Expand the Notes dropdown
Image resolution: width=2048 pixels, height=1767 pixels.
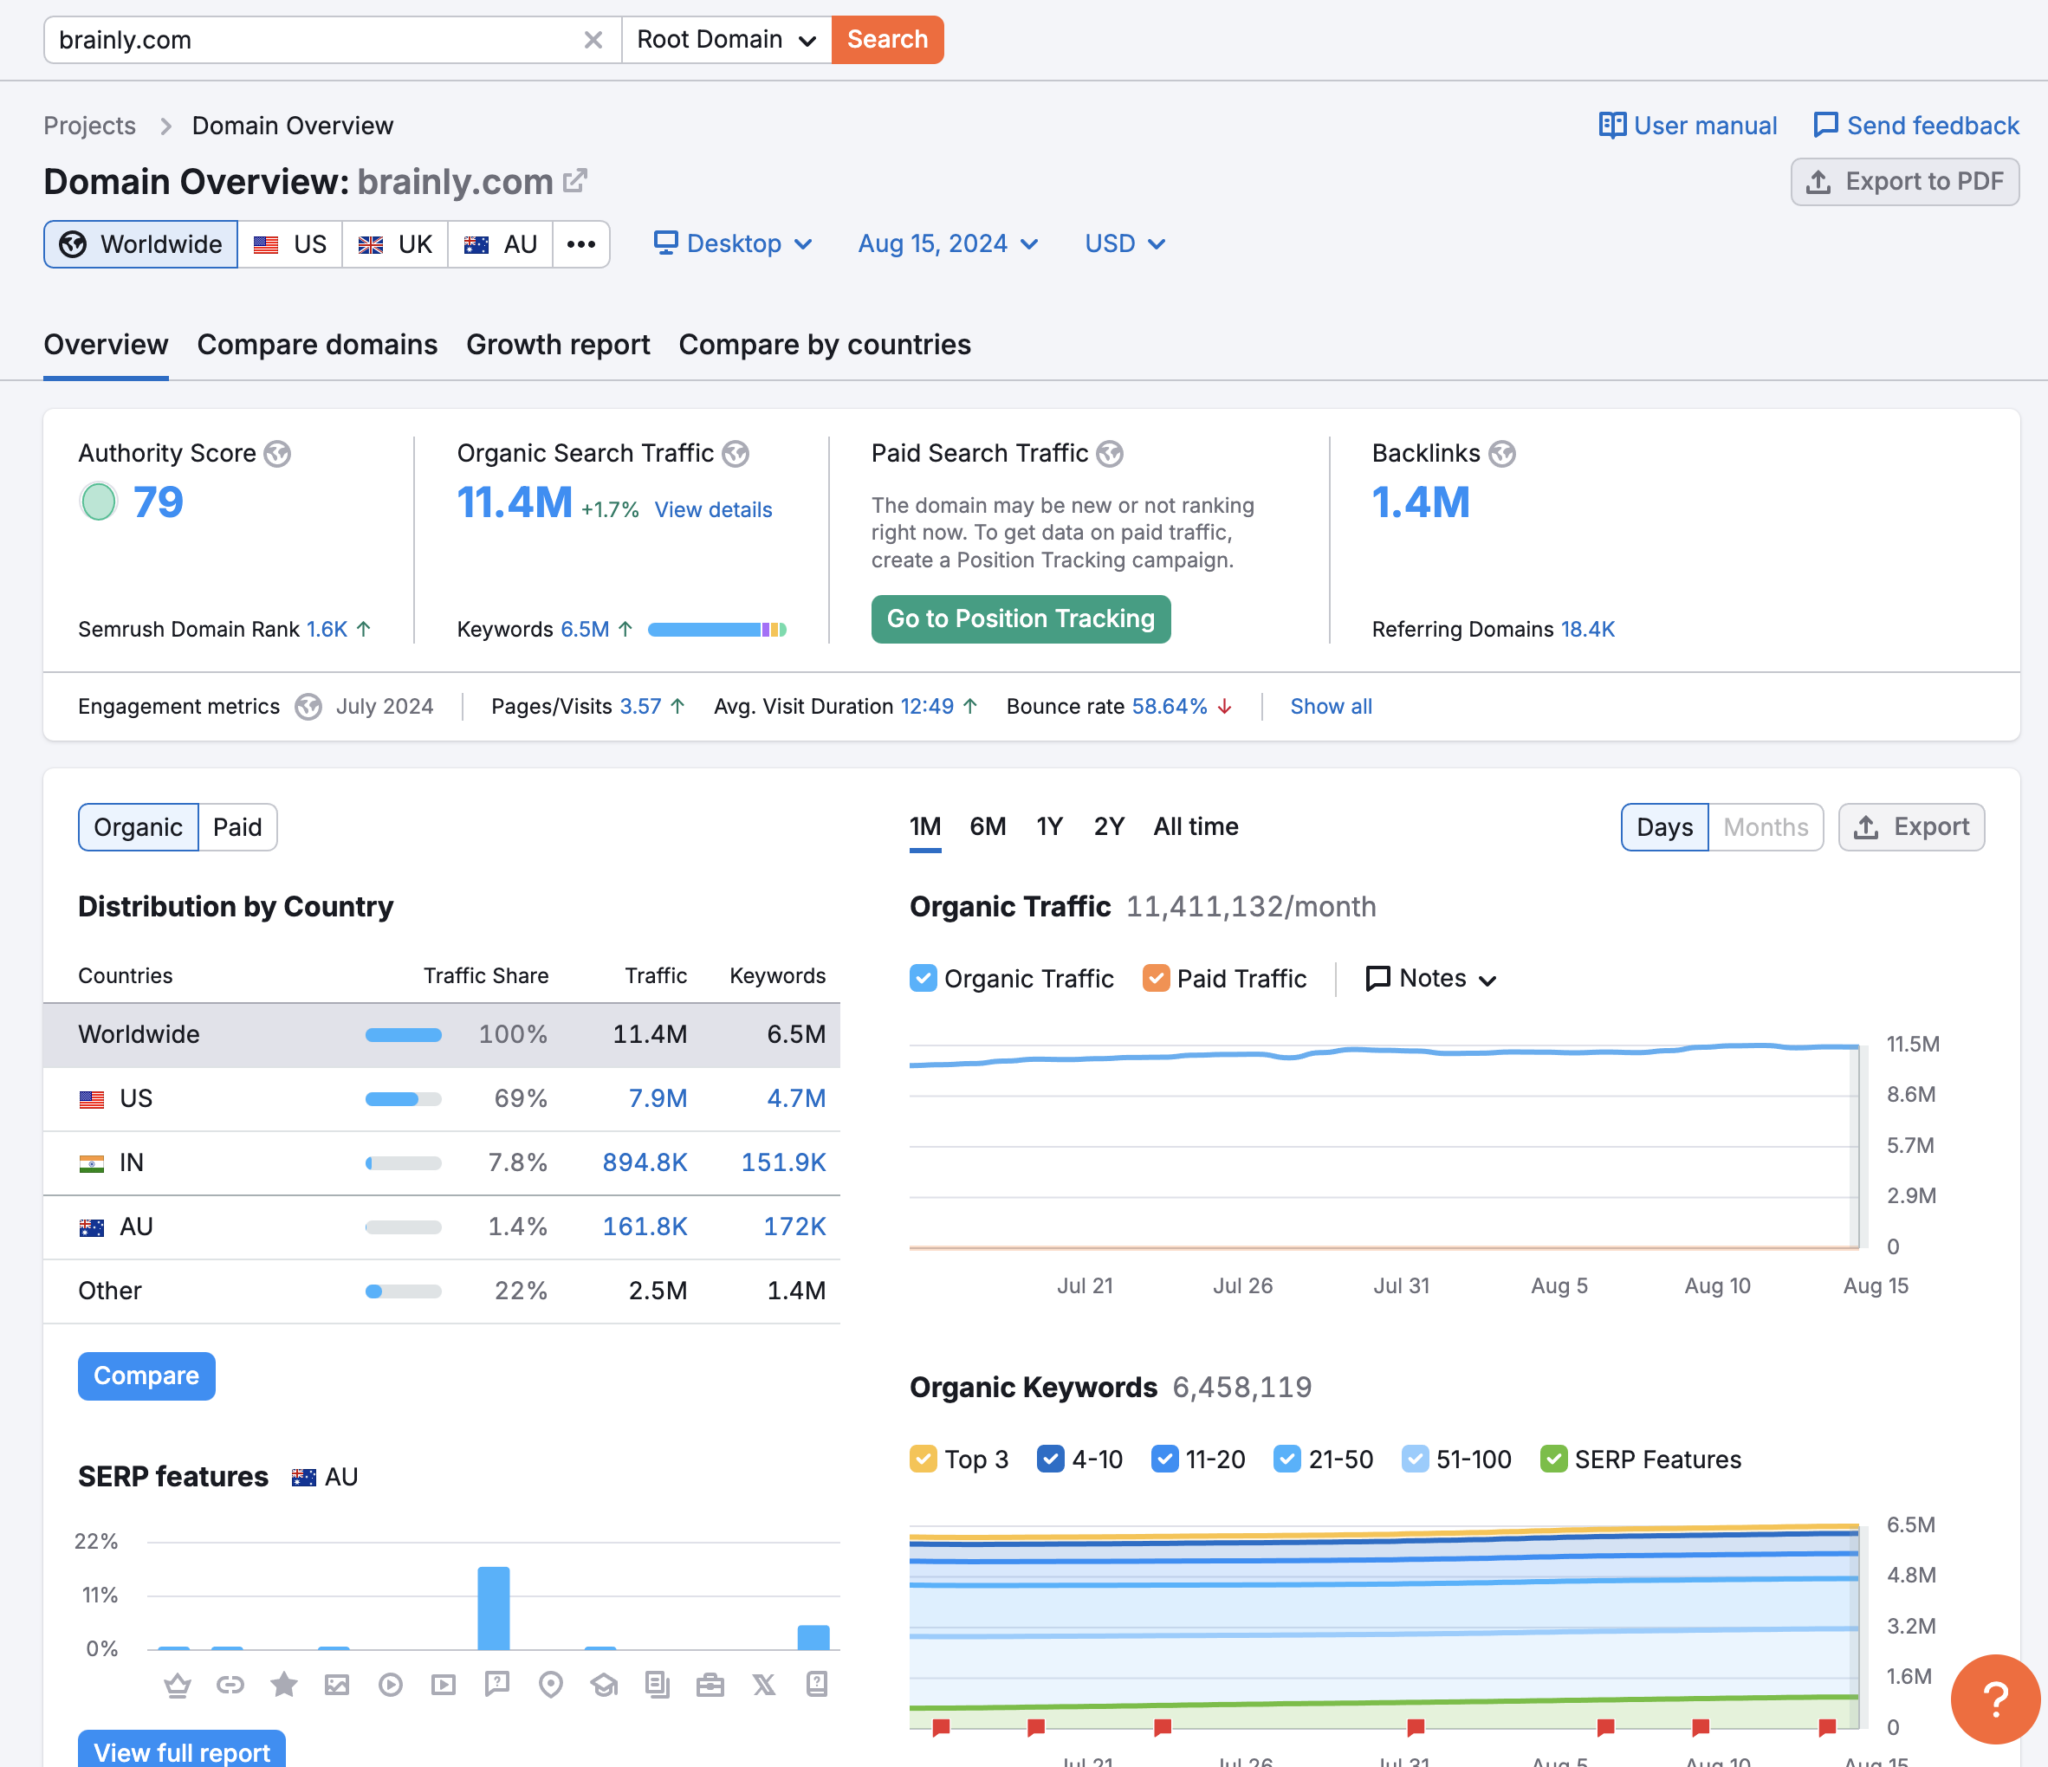(1431, 978)
